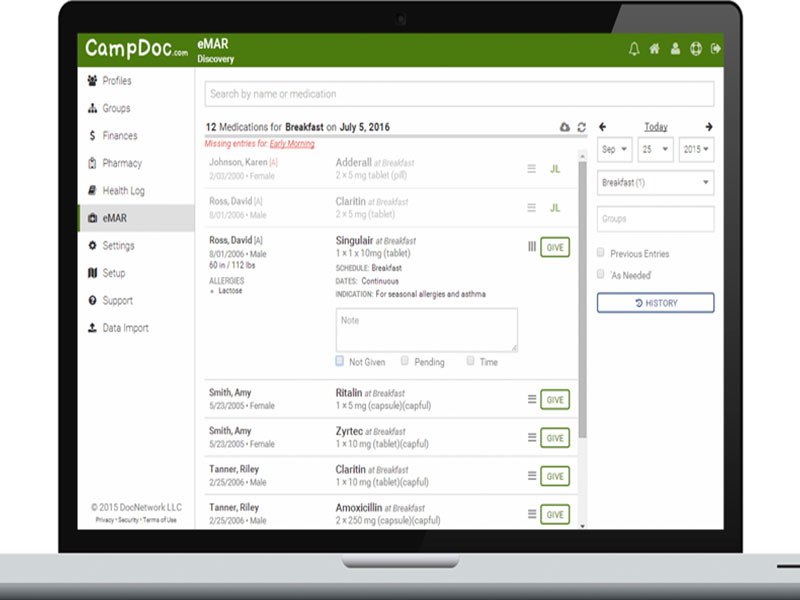The width and height of the screenshot is (800, 600).
Task: Click the cloud download icon above medication list
Action: [x=564, y=127]
